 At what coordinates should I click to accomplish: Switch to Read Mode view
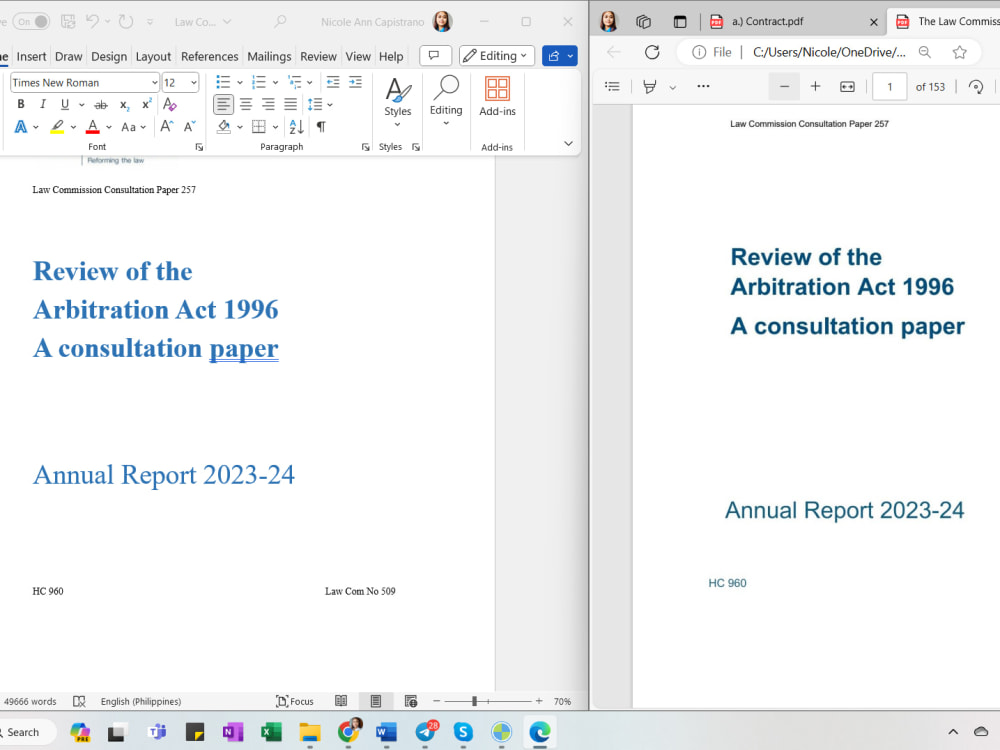tap(341, 702)
